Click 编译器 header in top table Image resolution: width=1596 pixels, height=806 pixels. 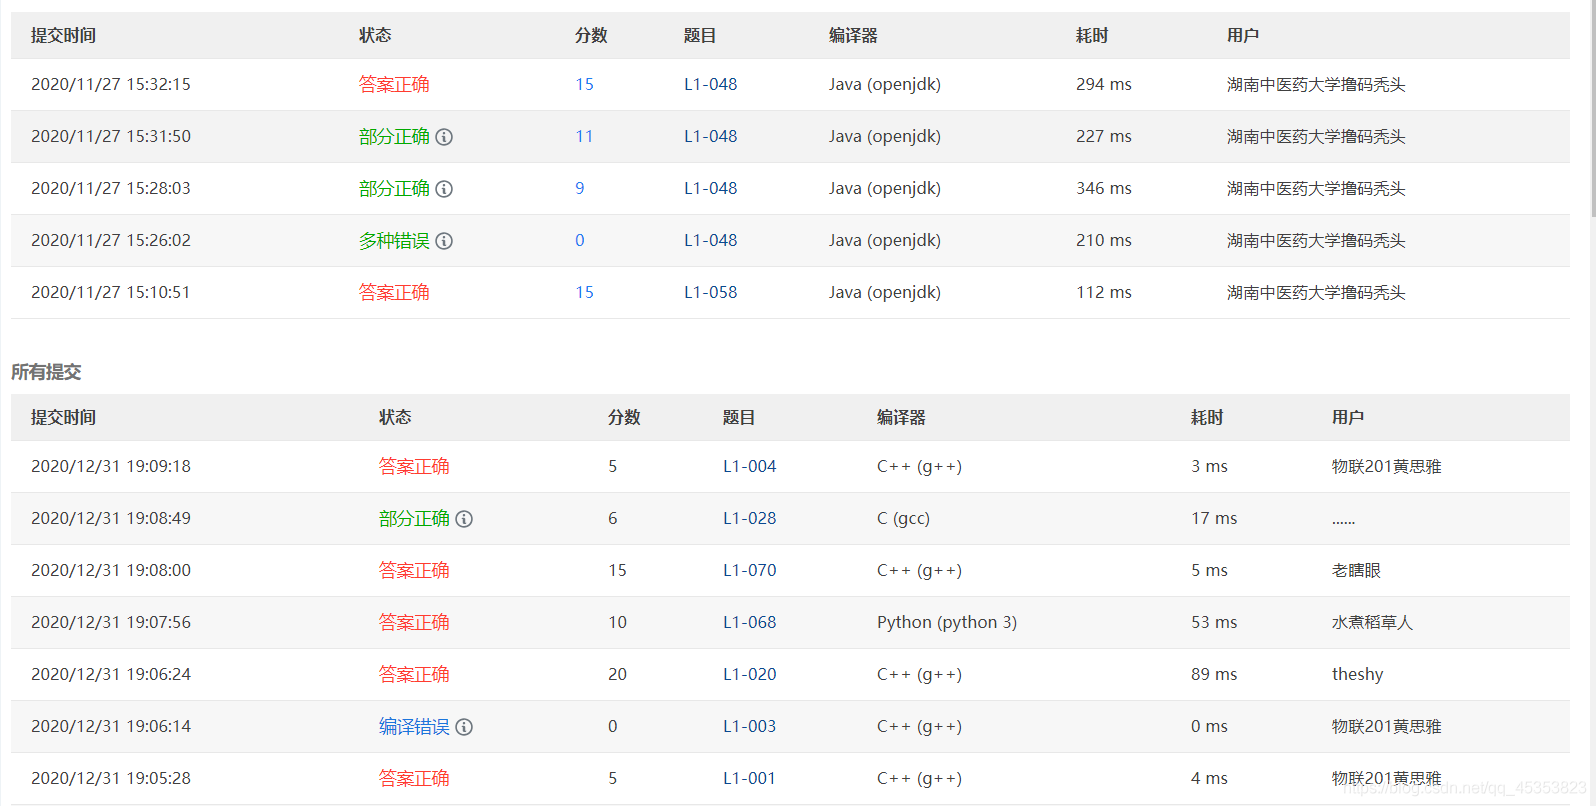(x=853, y=35)
